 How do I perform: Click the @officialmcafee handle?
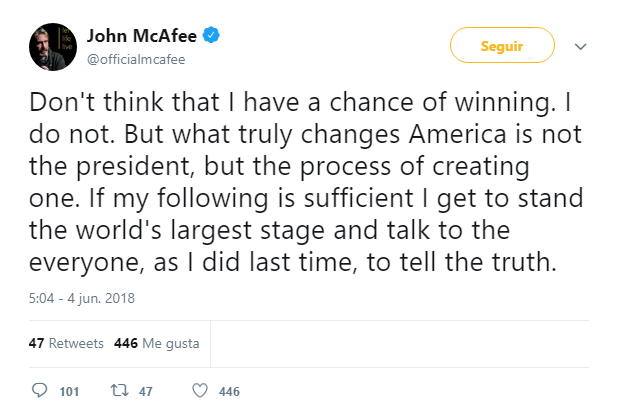[x=135, y=58]
